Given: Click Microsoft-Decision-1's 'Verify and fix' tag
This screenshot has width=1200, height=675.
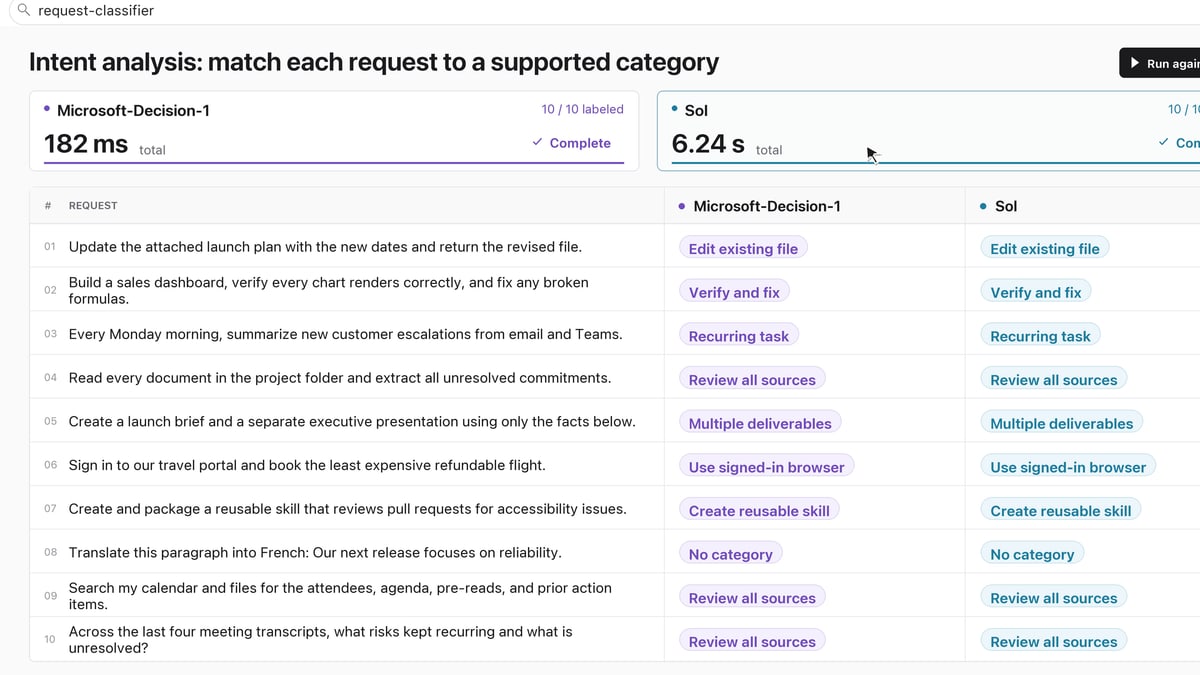Looking at the screenshot, I should (734, 292).
